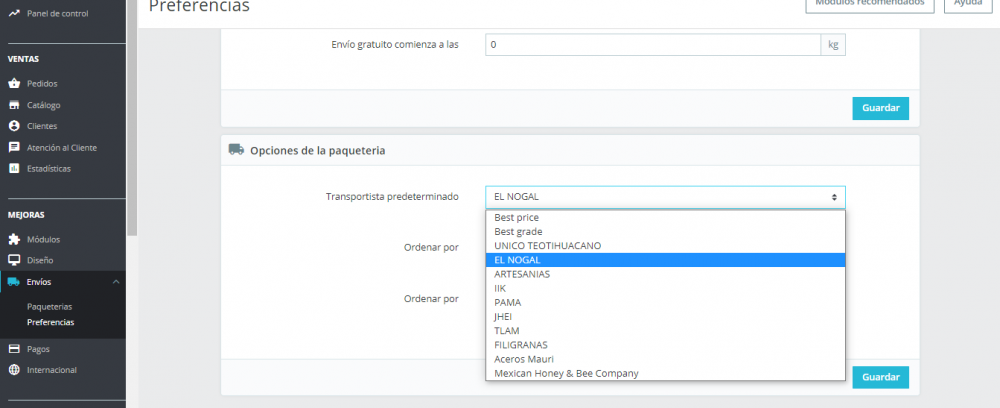Screen dimensions: 1000x408
Task: Click the Módulos puzzle piece icon
Action: point(14,240)
